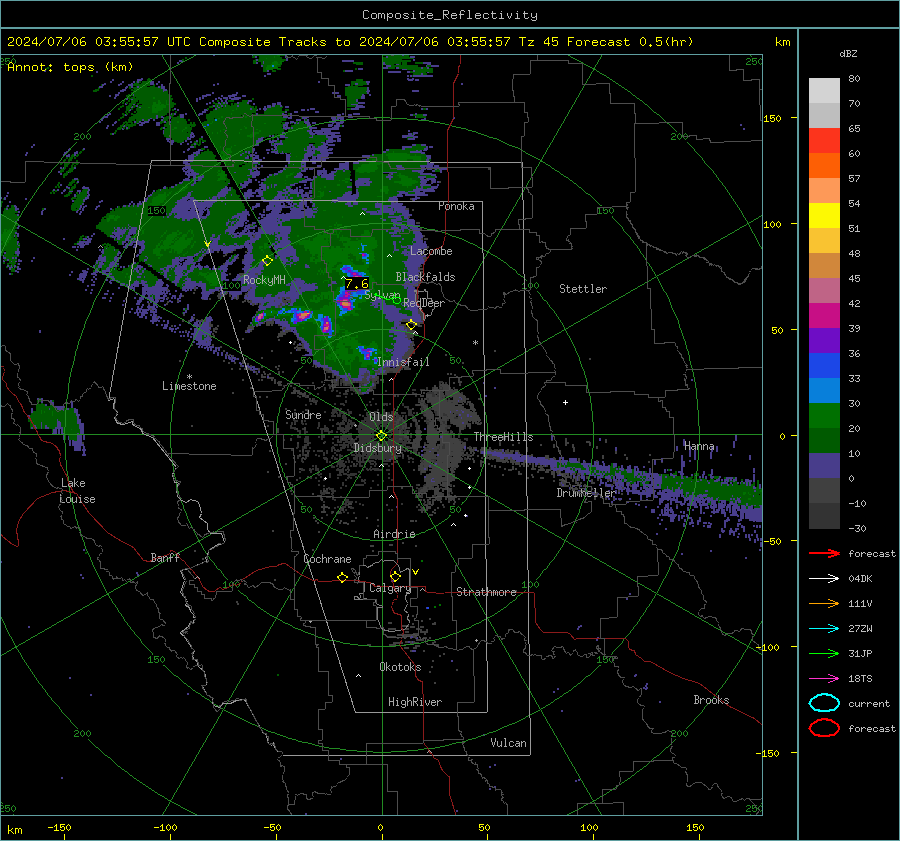Click the yellow diamond marker above Calgary

click(395, 576)
